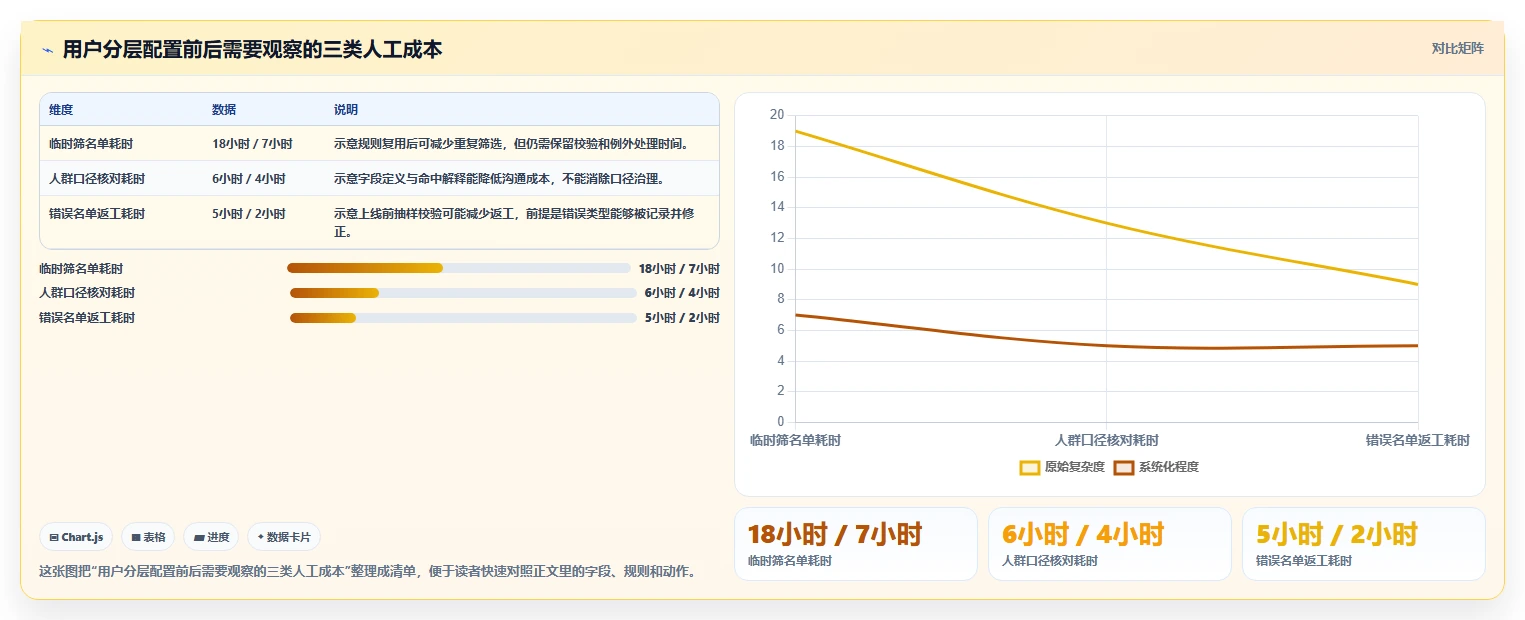This screenshot has width=1525, height=620.
Task: Click the 数据 table column header
Action: (x=224, y=110)
